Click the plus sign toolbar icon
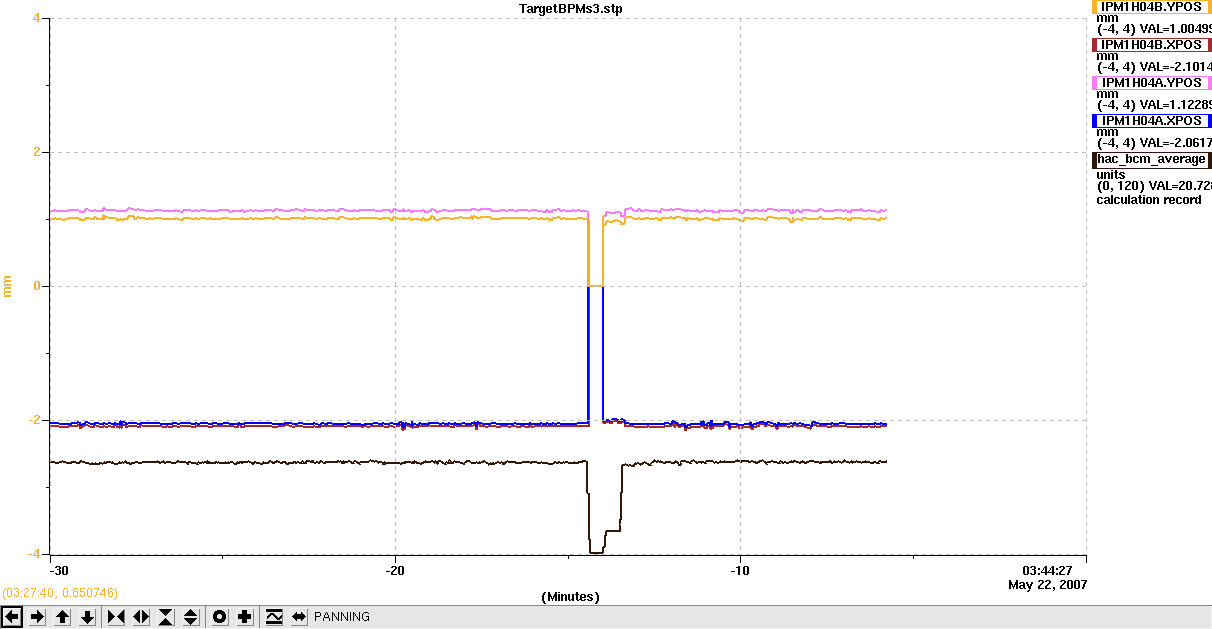Viewport: 1212px width, 629px height. pos(244,617)
